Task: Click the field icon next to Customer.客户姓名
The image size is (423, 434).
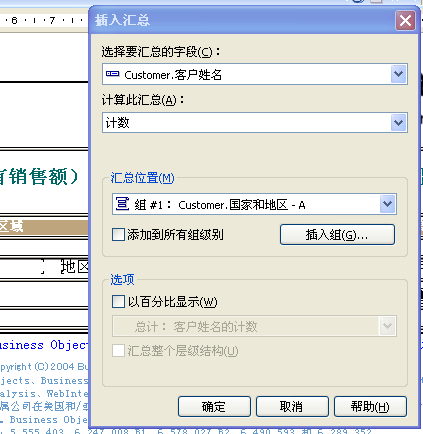Action: (112, 74)
